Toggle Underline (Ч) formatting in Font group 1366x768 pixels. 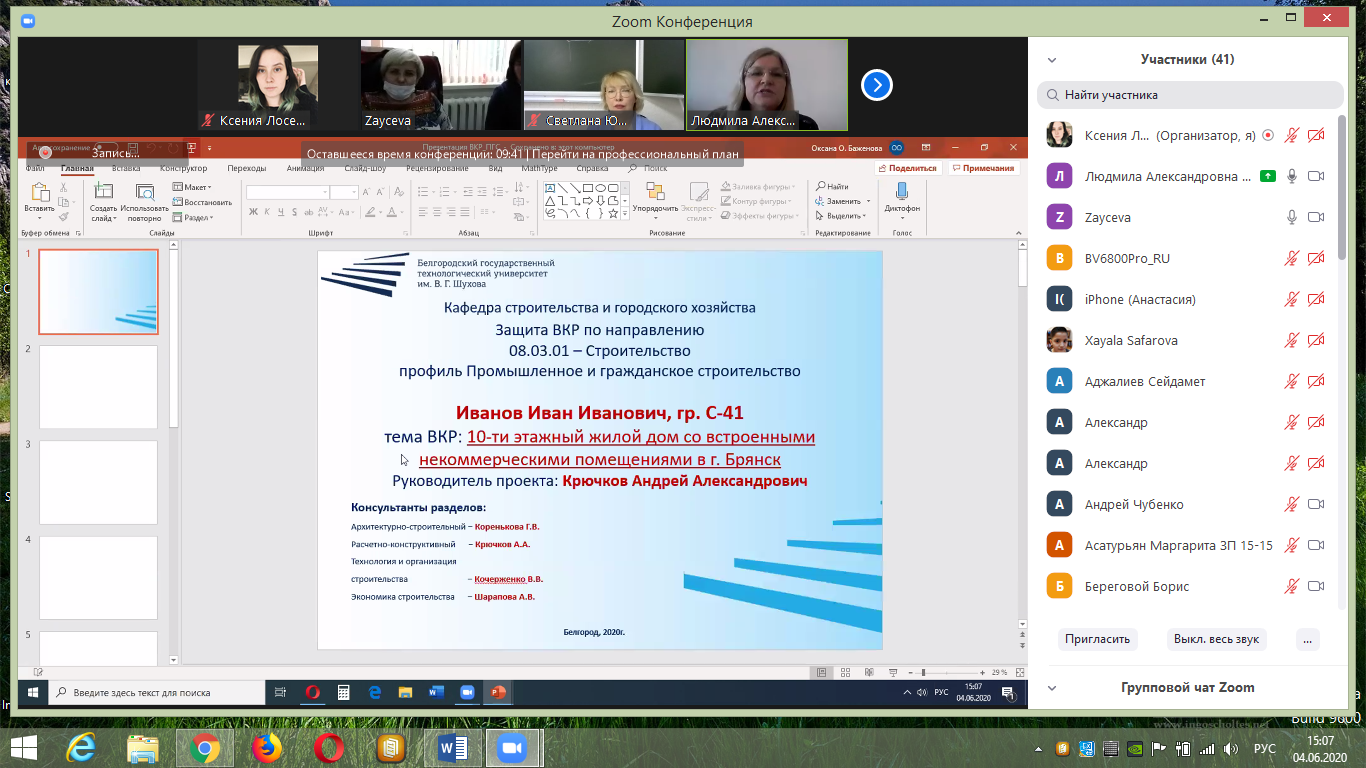pyautogui.click(x=280, y=212)
